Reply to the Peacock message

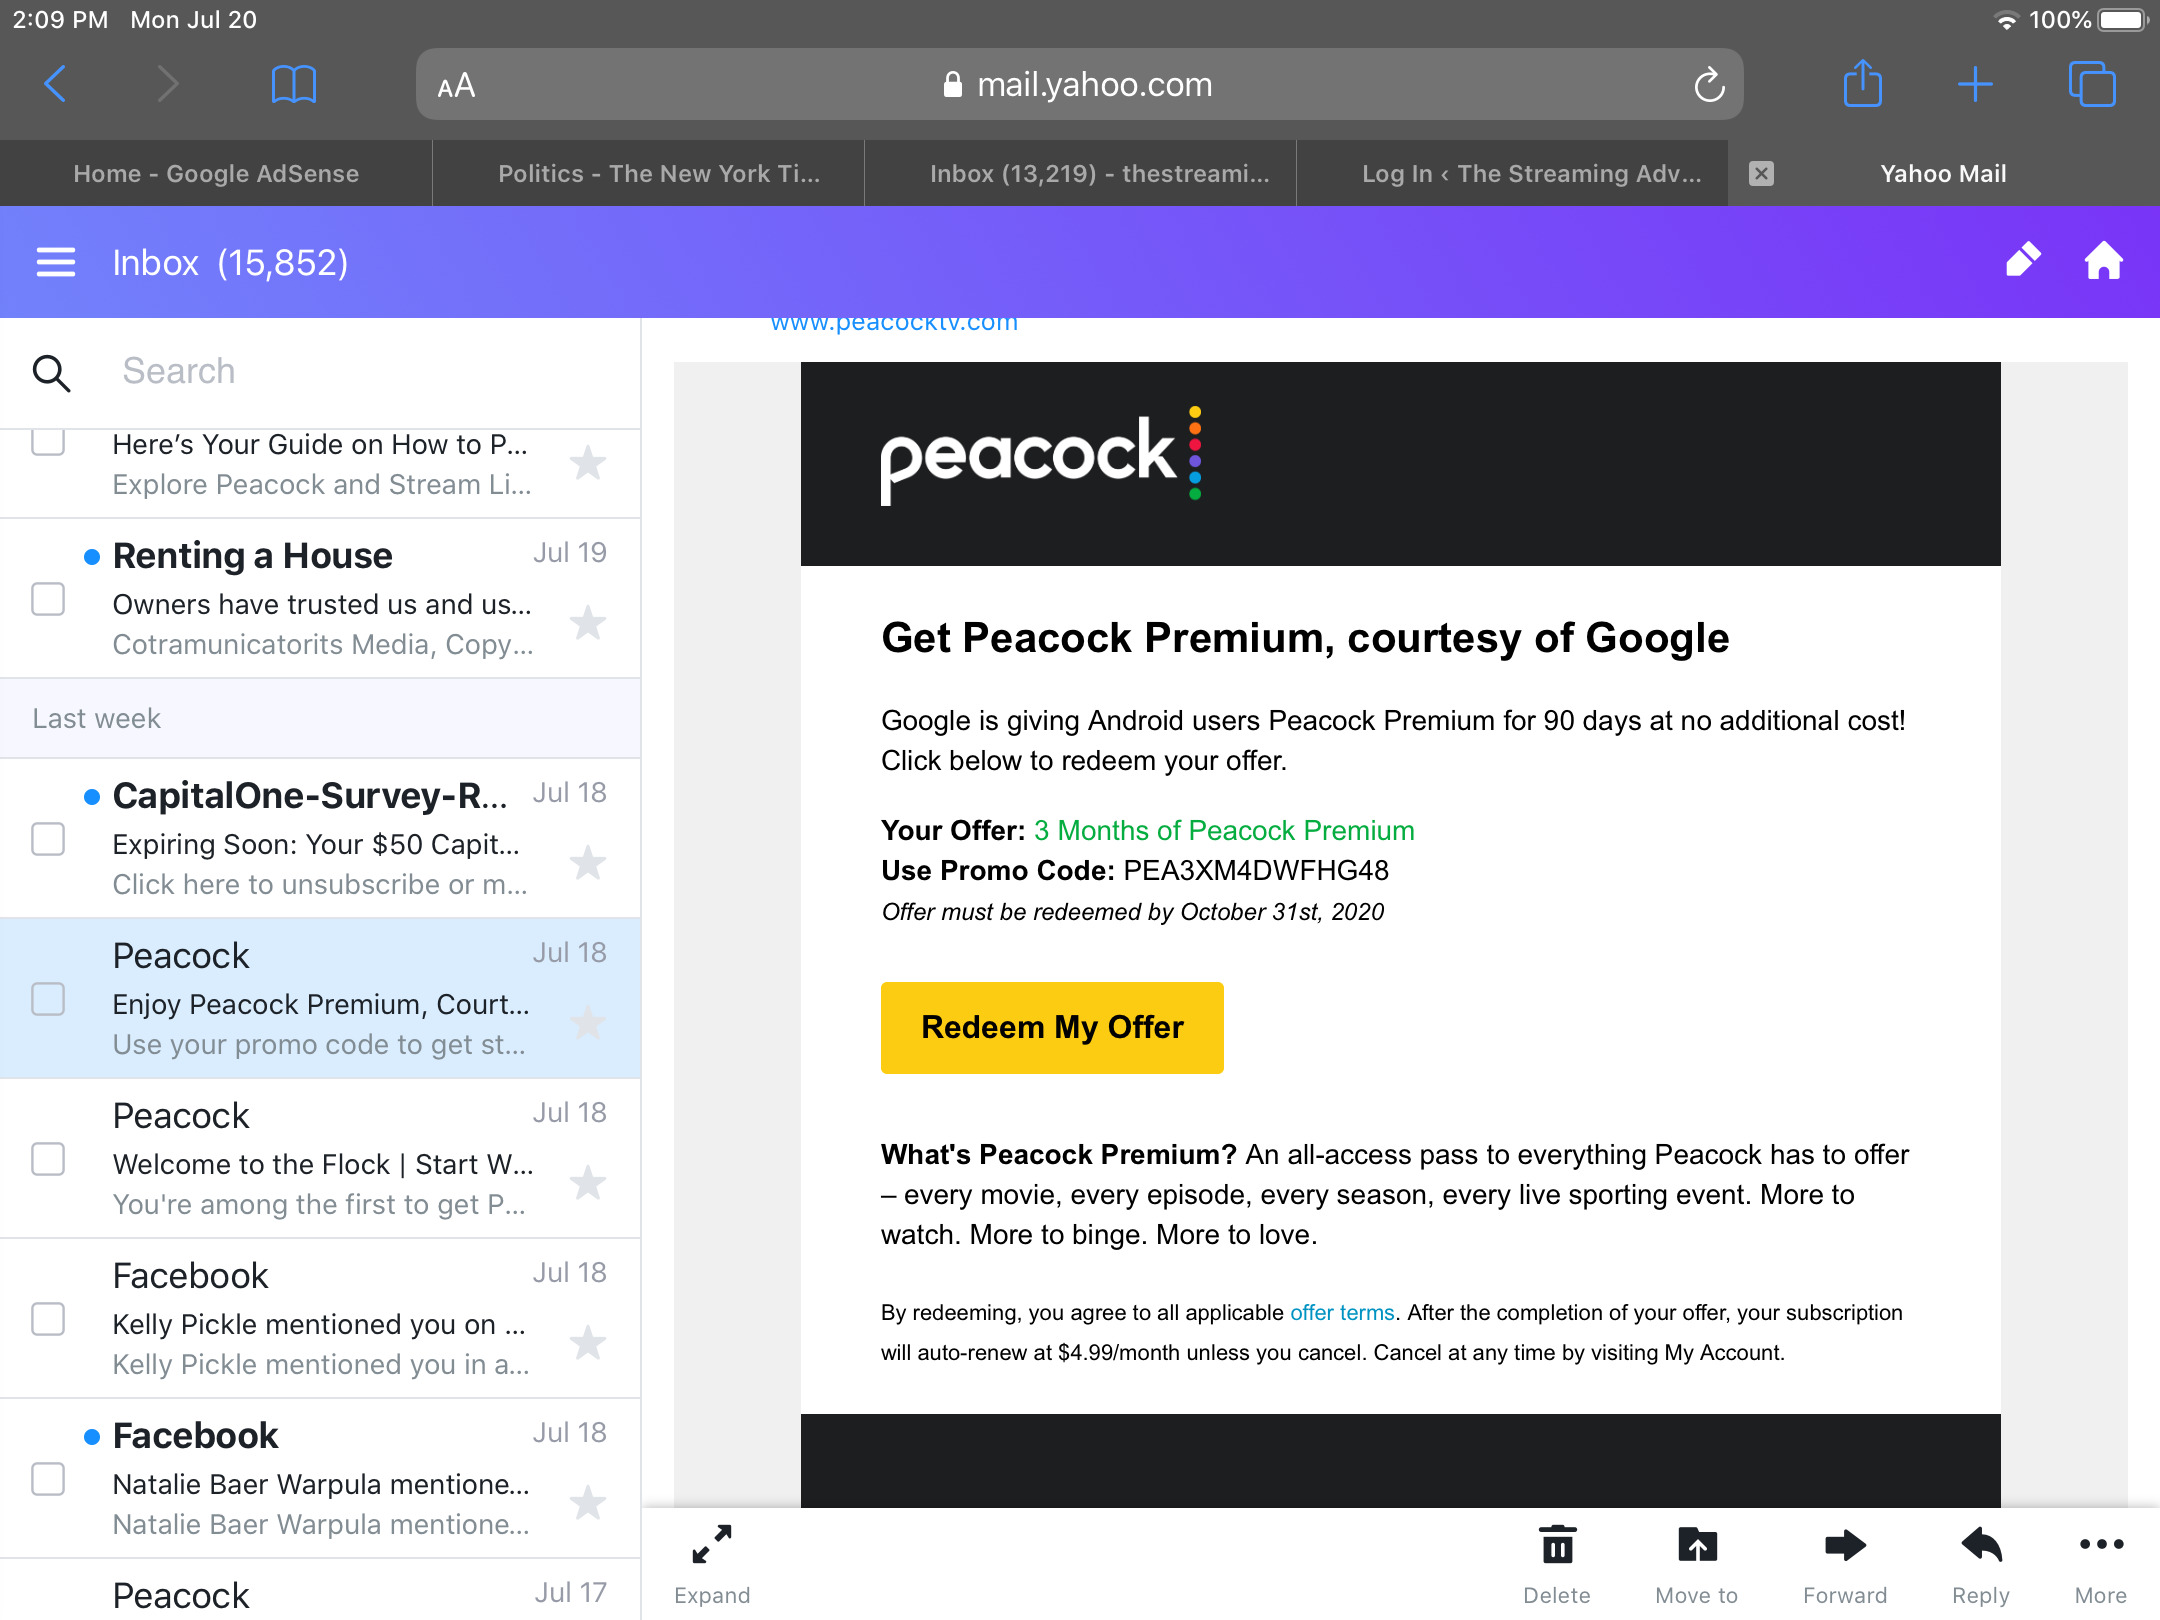(x=1981, y=1565)
